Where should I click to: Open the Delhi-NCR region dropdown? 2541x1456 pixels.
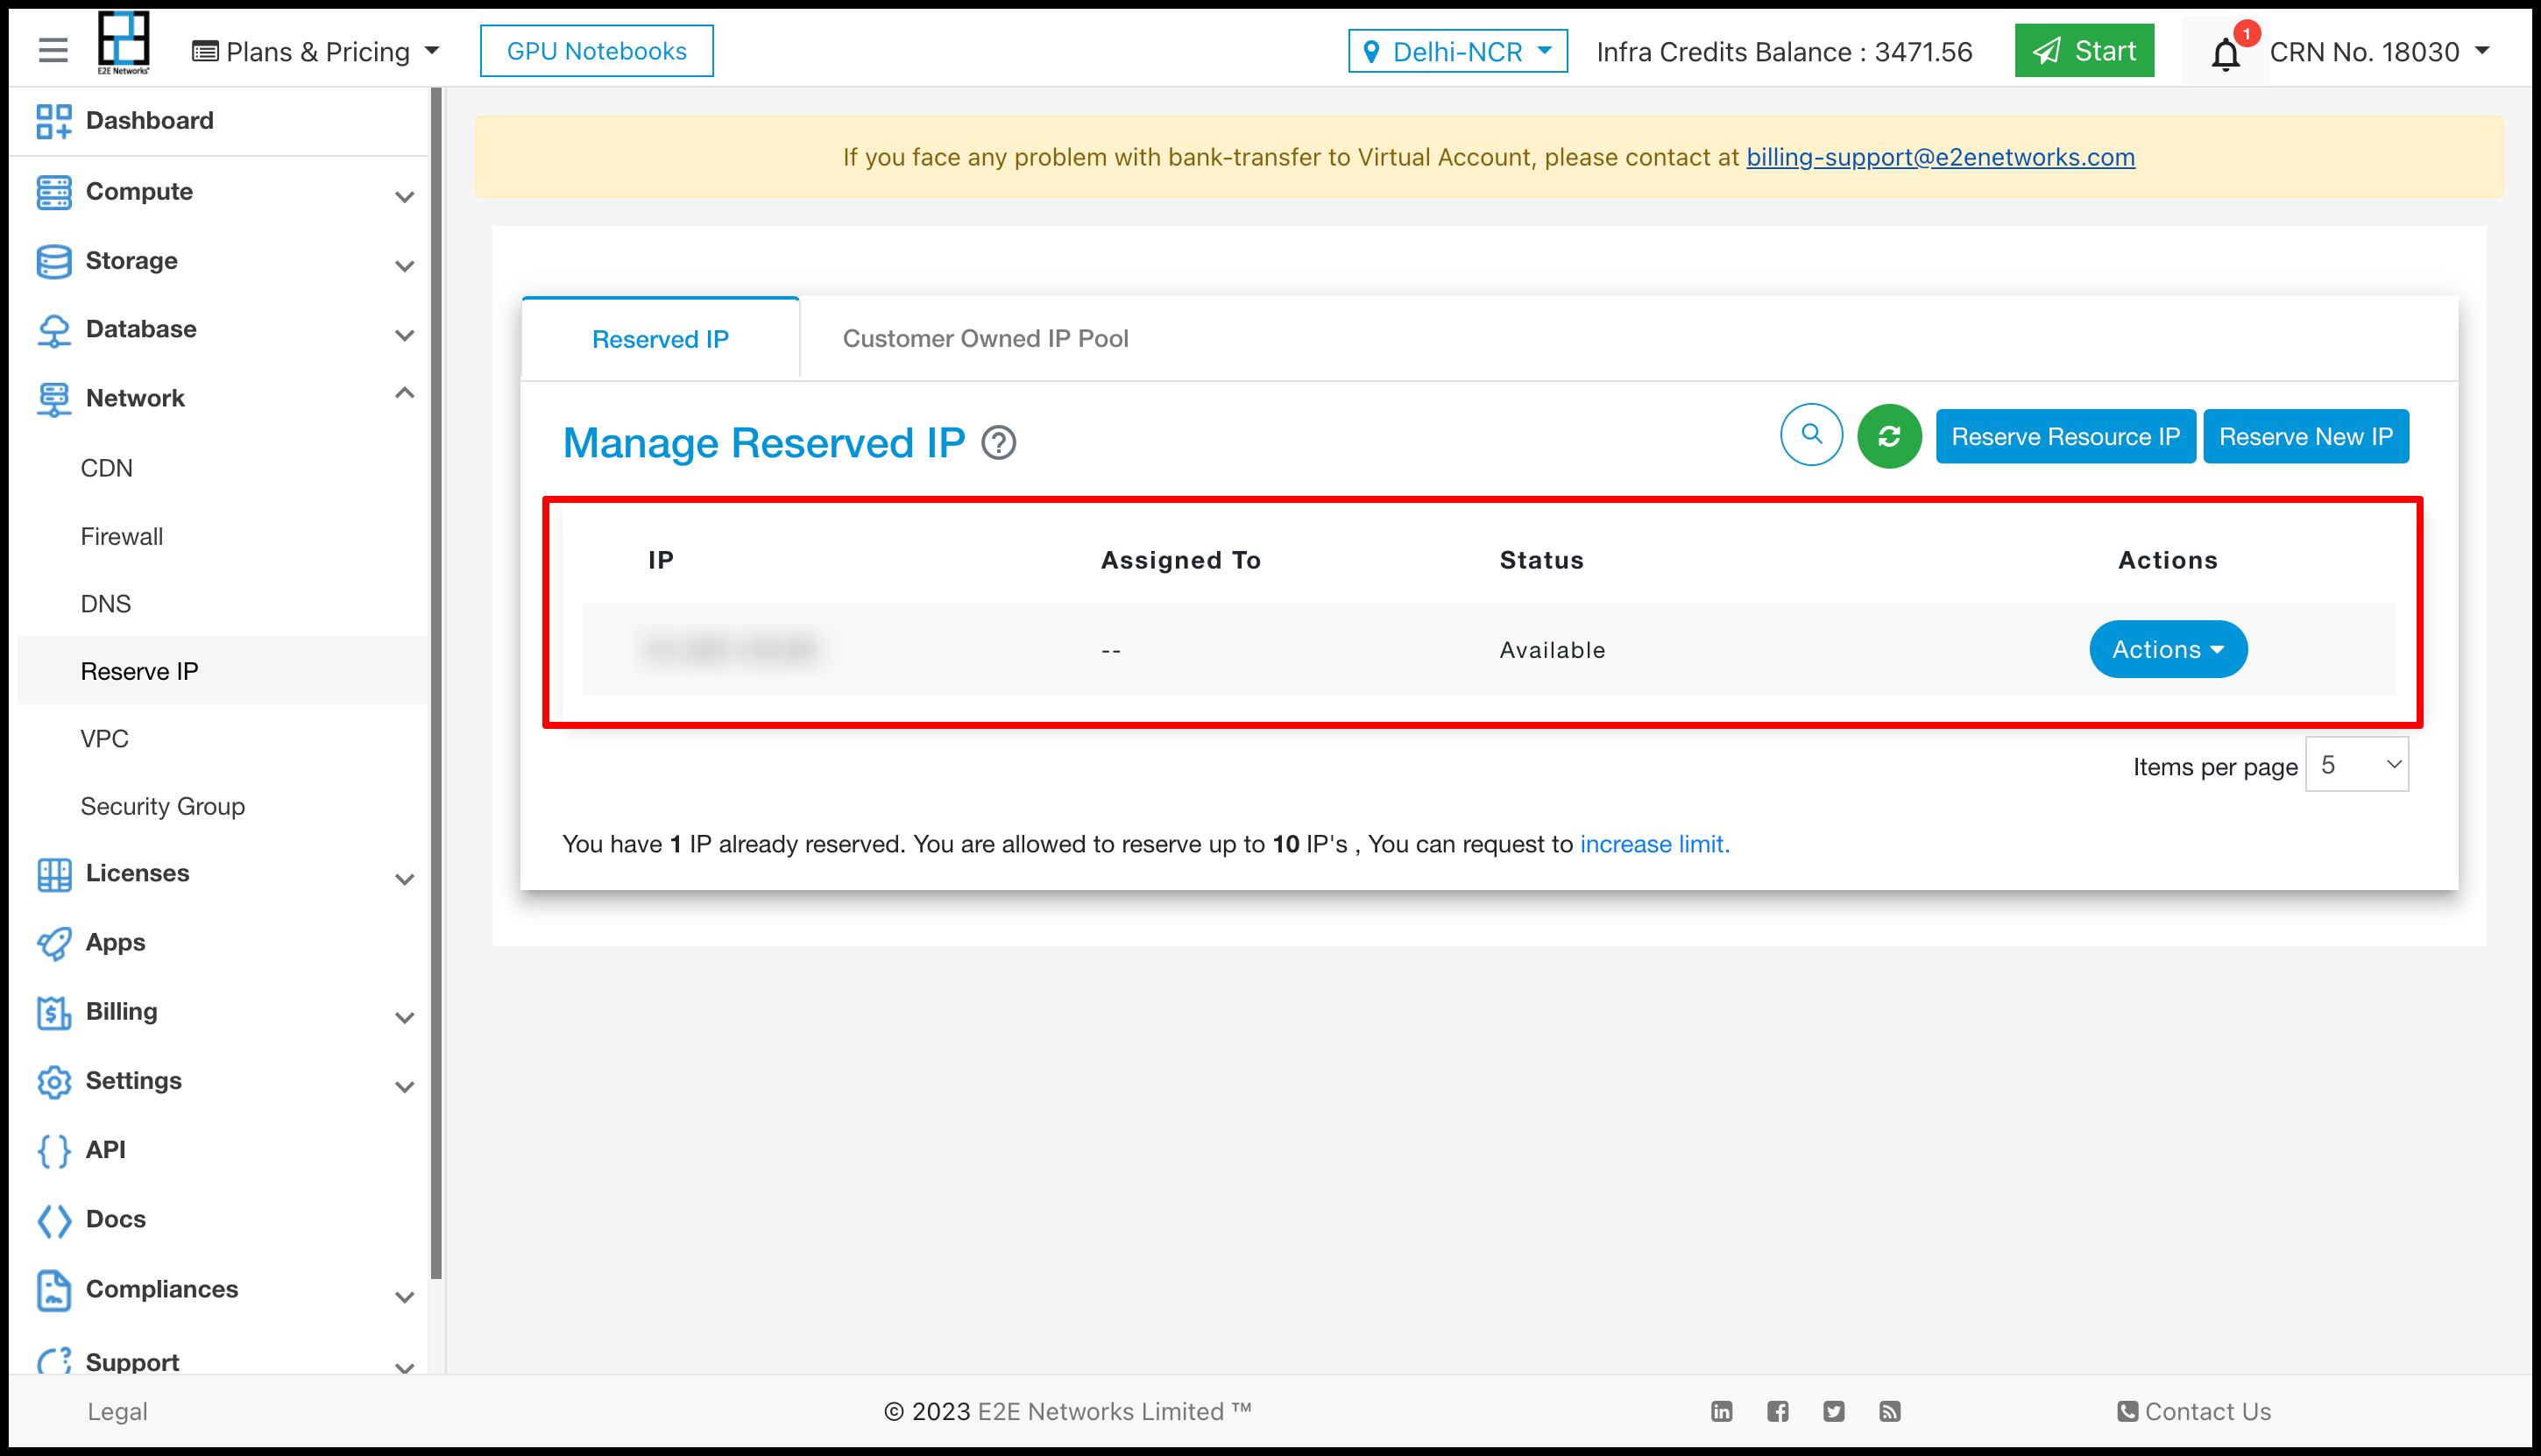pyautogui.click(x=1457, y=51)
